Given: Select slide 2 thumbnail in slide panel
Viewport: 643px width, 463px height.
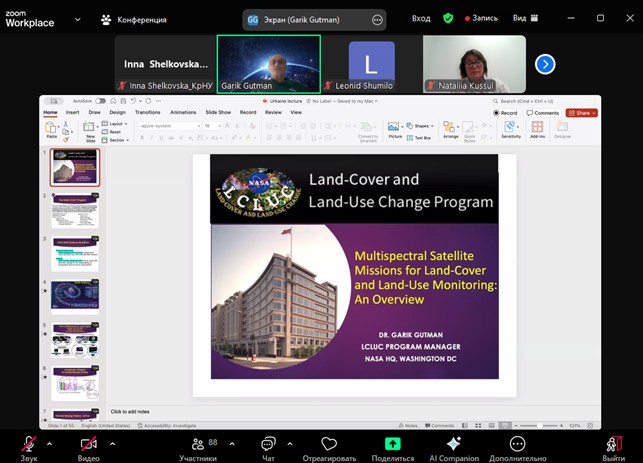Looking at the screenshot, I should [75, 210].
